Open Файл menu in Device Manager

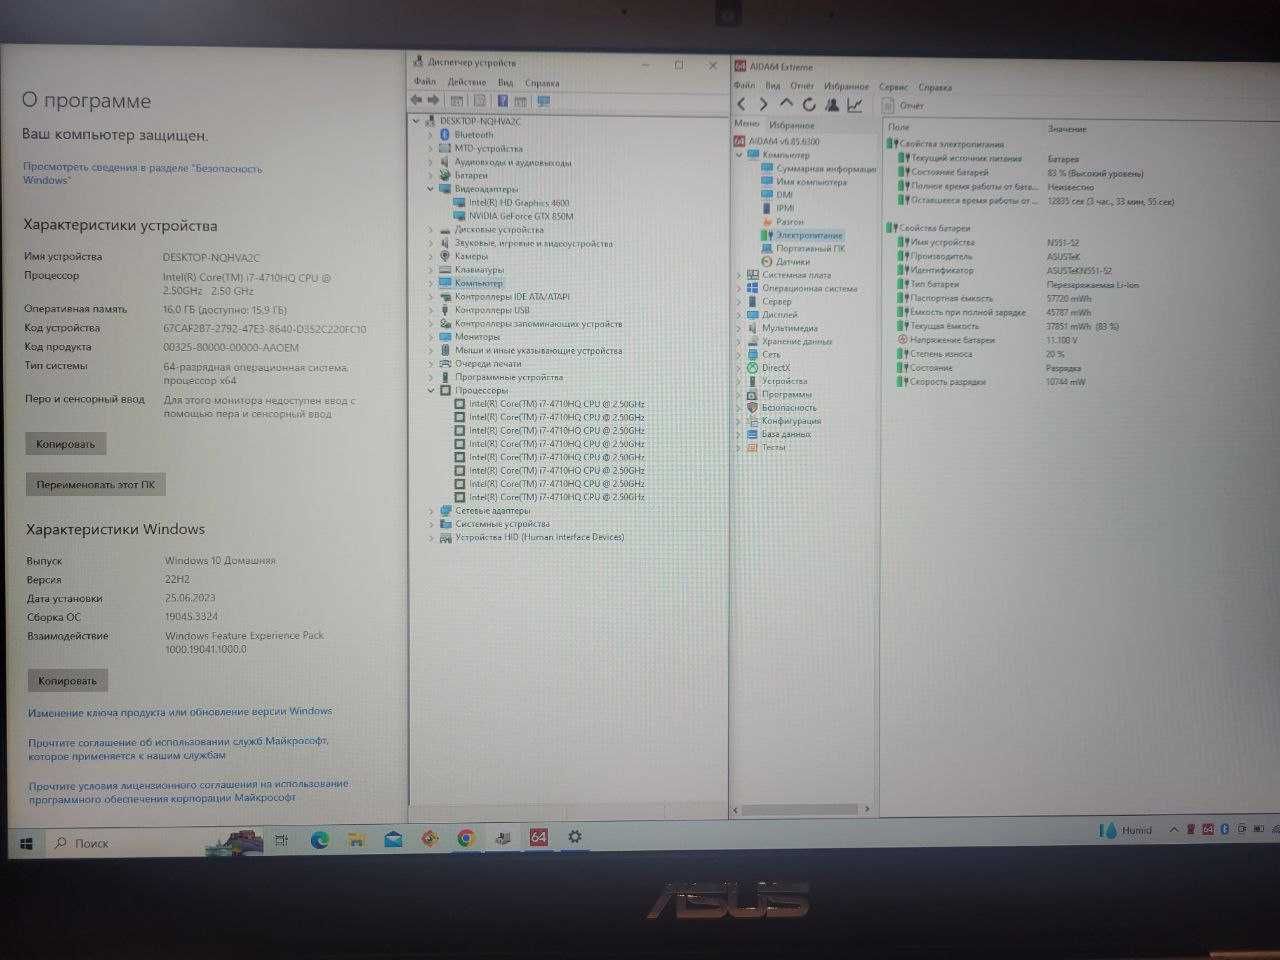[x=425, y=82]
